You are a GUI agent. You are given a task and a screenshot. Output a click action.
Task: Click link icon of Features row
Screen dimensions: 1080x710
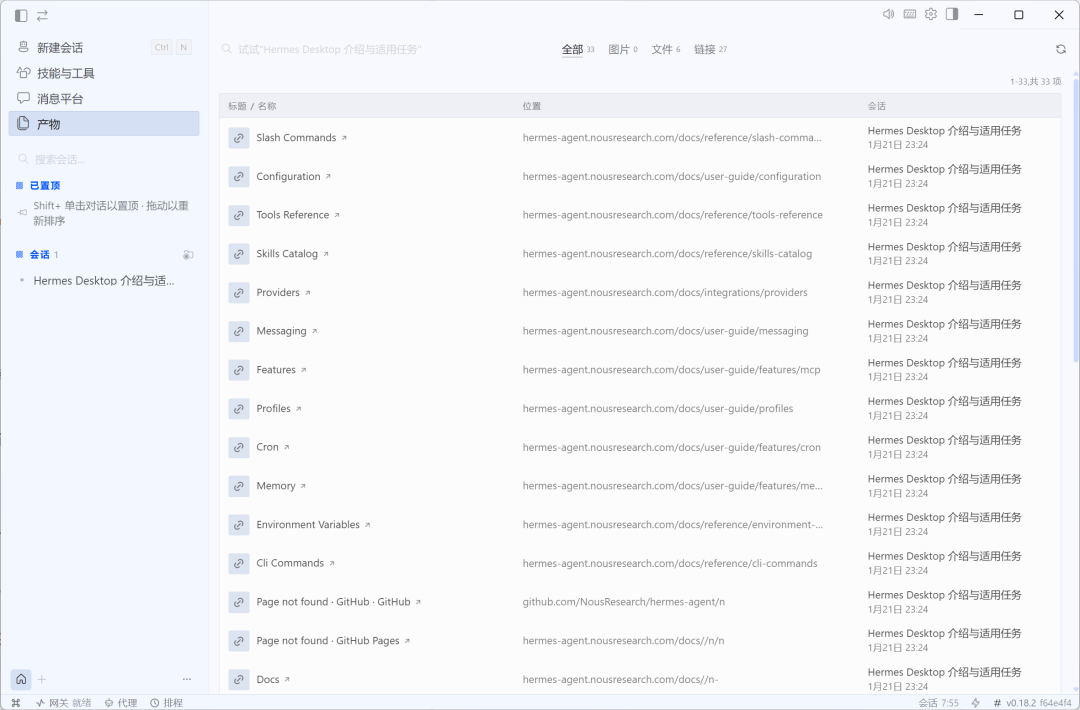click(238, 370)
